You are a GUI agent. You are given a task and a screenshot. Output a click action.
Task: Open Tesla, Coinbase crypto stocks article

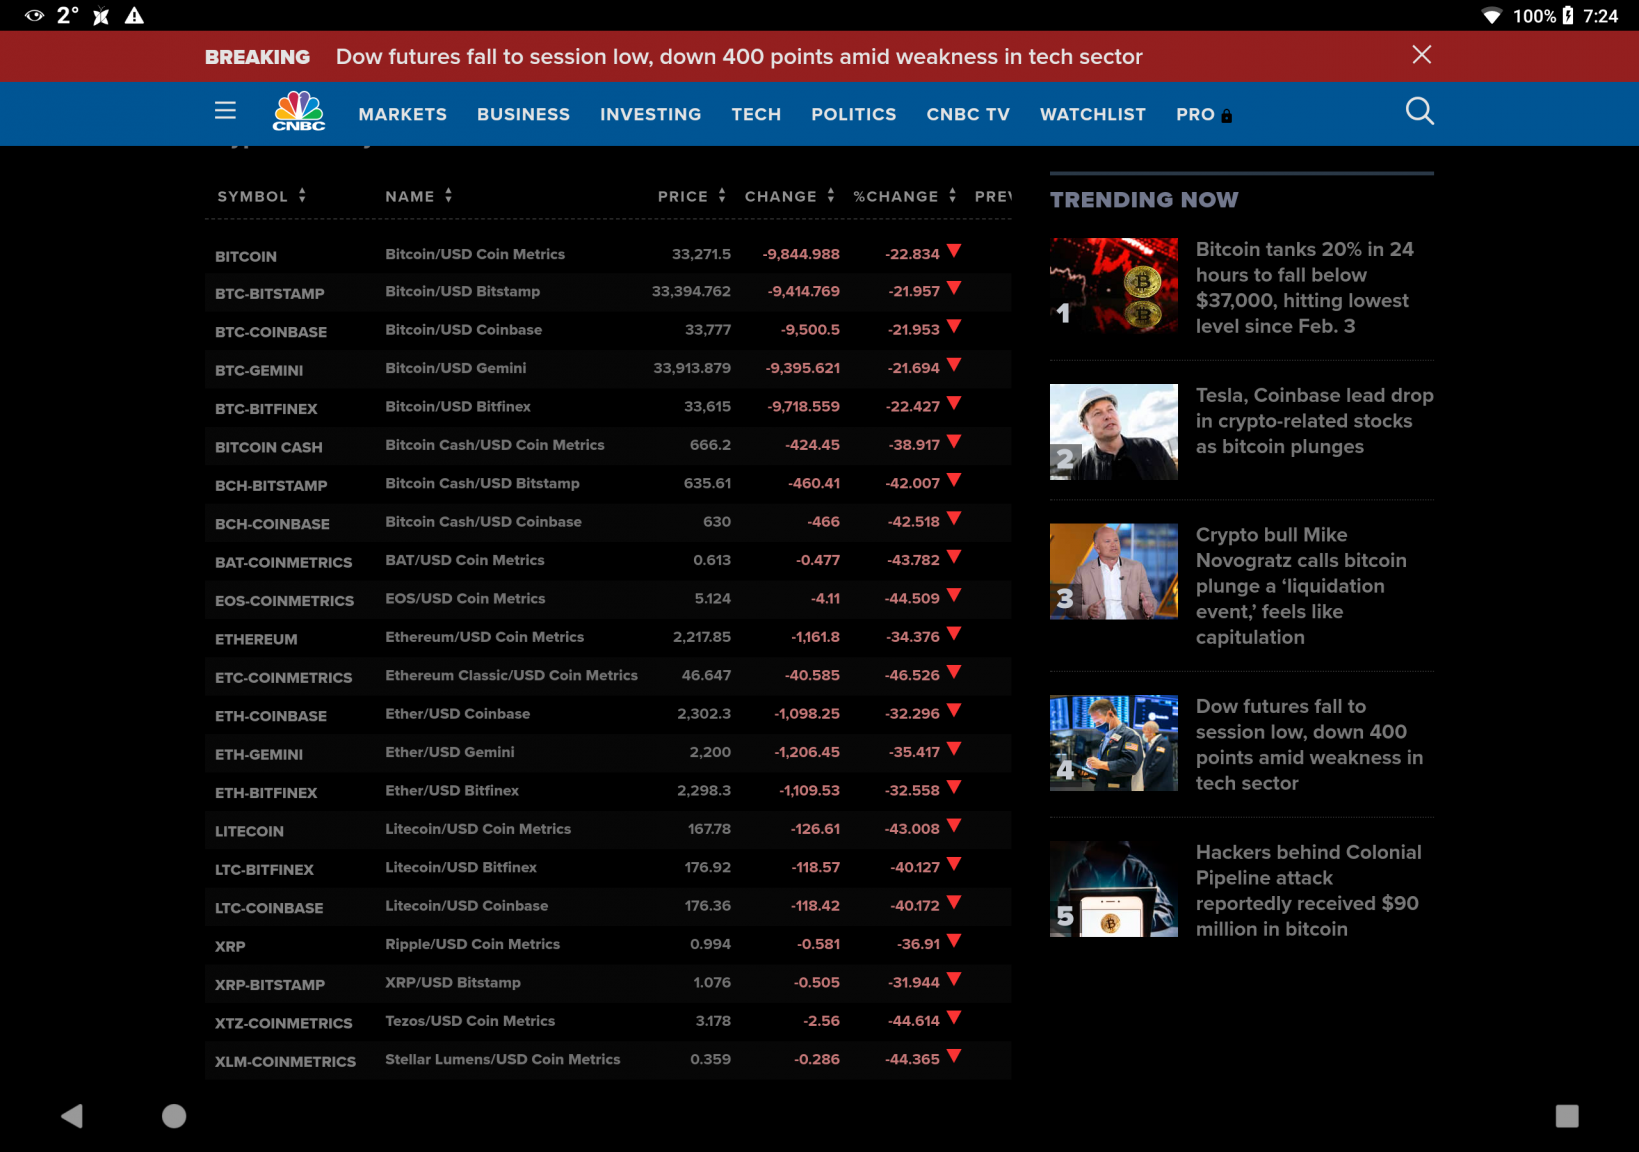point(1313,421)
